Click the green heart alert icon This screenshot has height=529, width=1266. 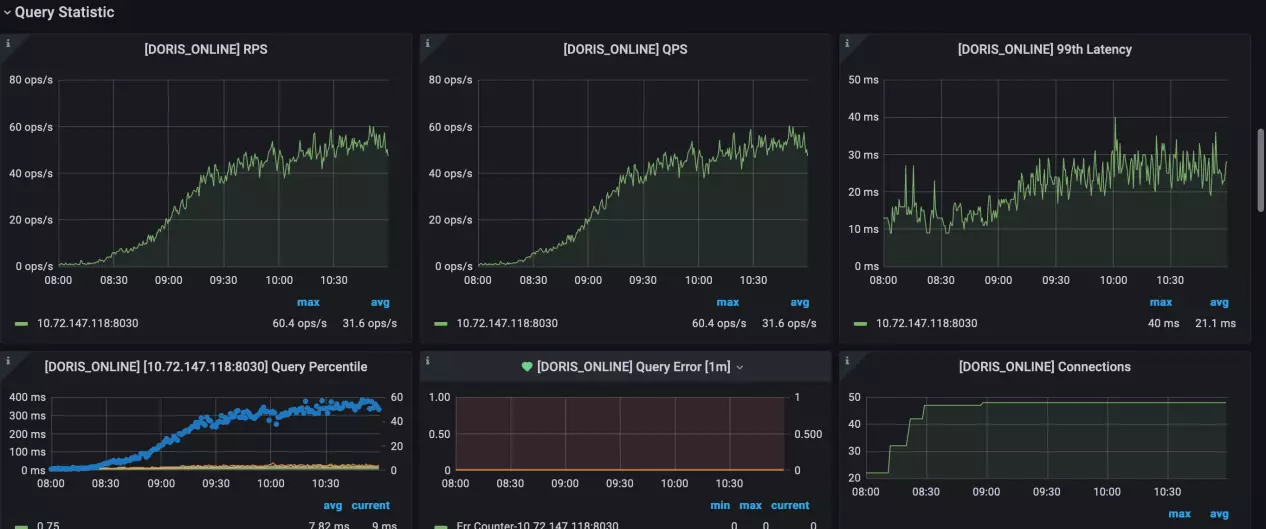coord(527,367)
